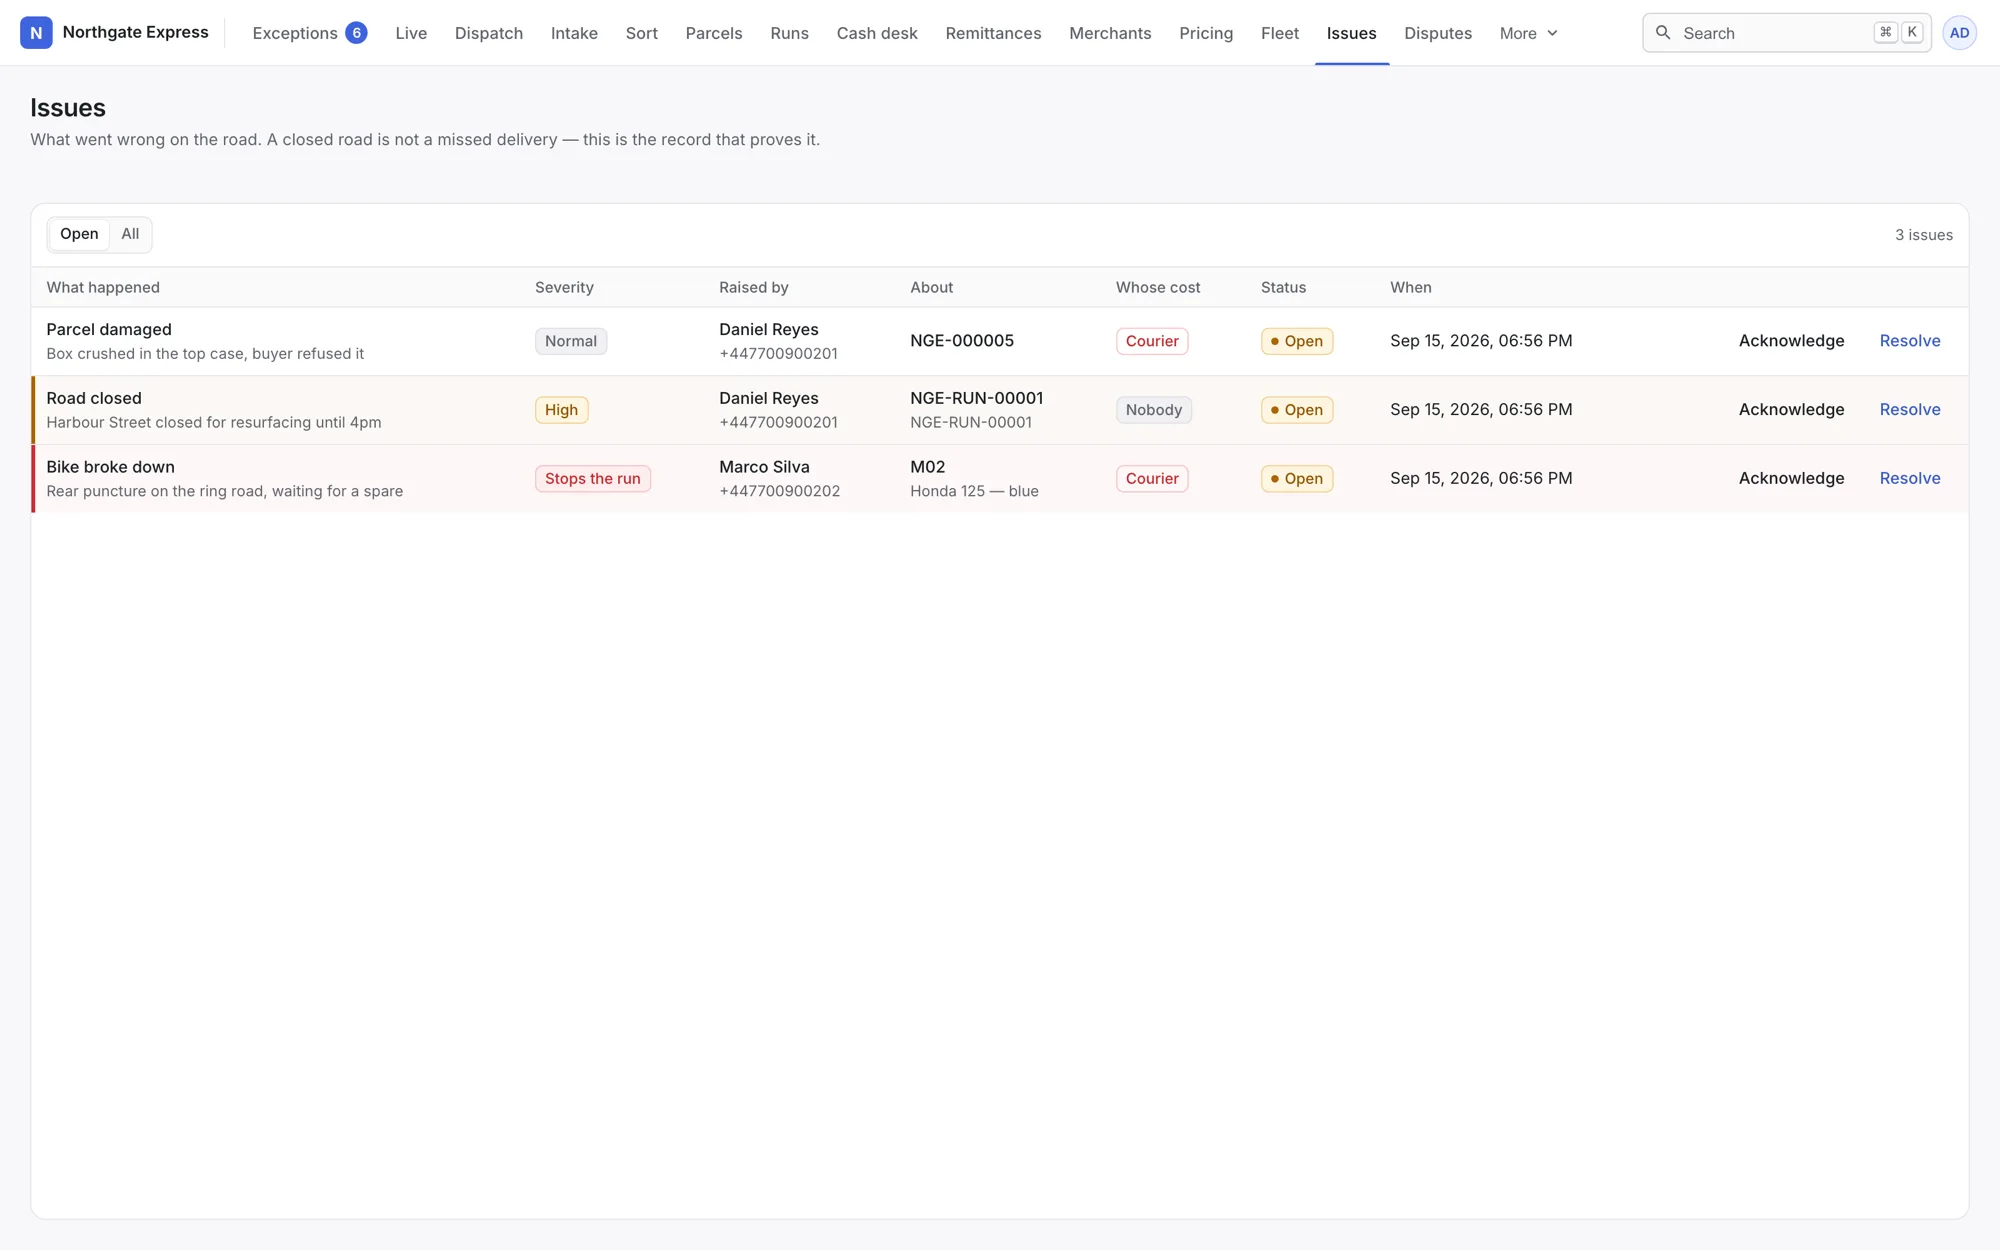Screen dimensions: 2000x1250
Task: Click the Parcel damaged title
Action: (x=109, y=329)
